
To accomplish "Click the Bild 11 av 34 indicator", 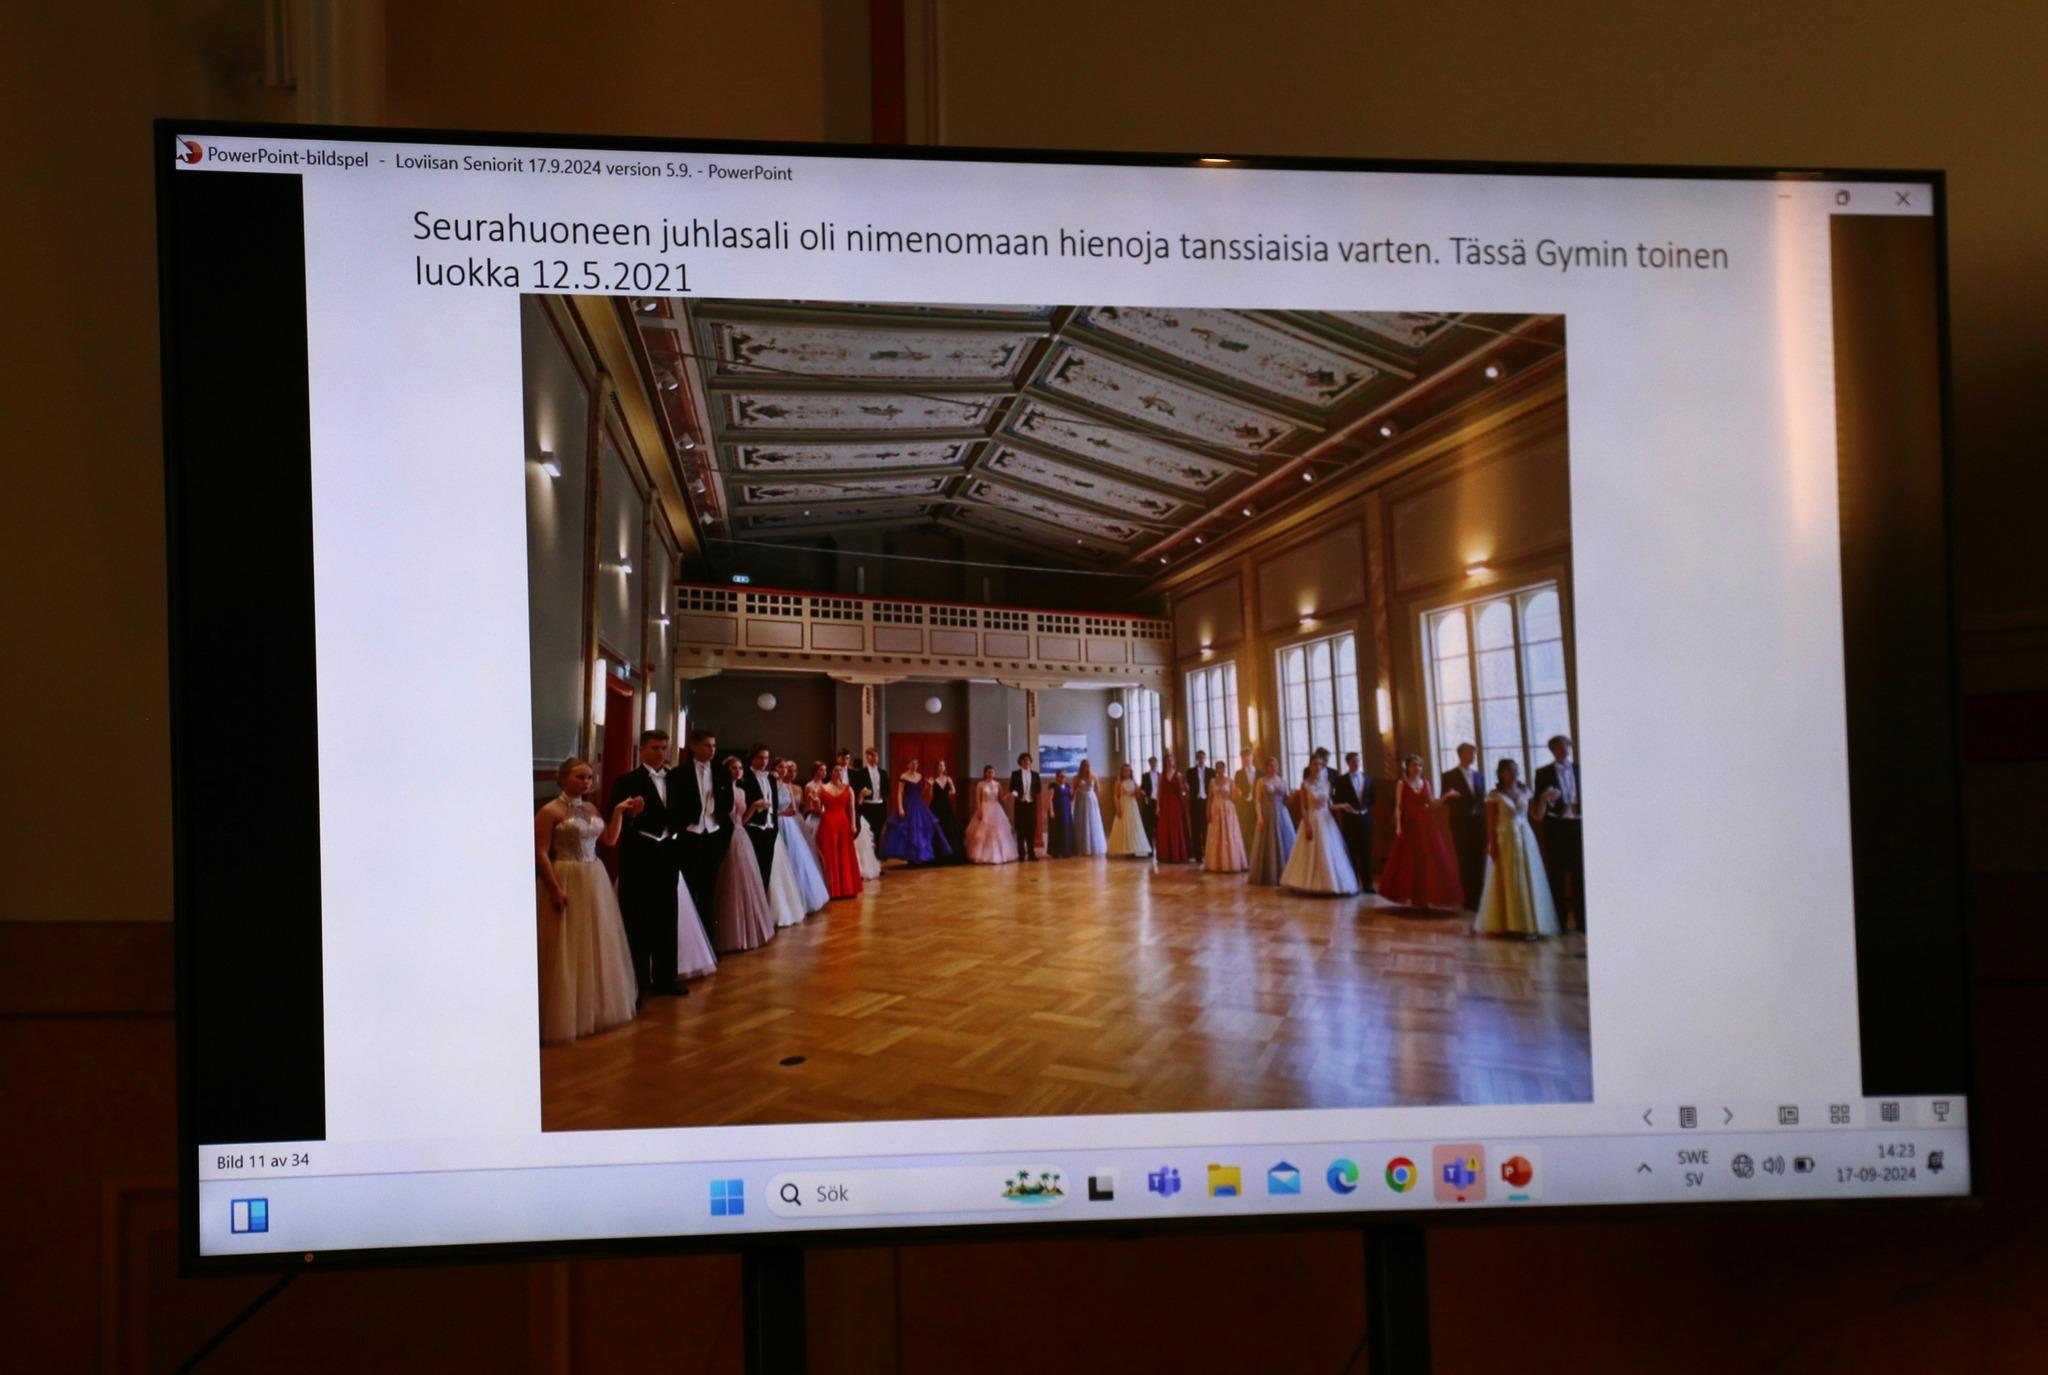I will click(x=263, y=1161).
